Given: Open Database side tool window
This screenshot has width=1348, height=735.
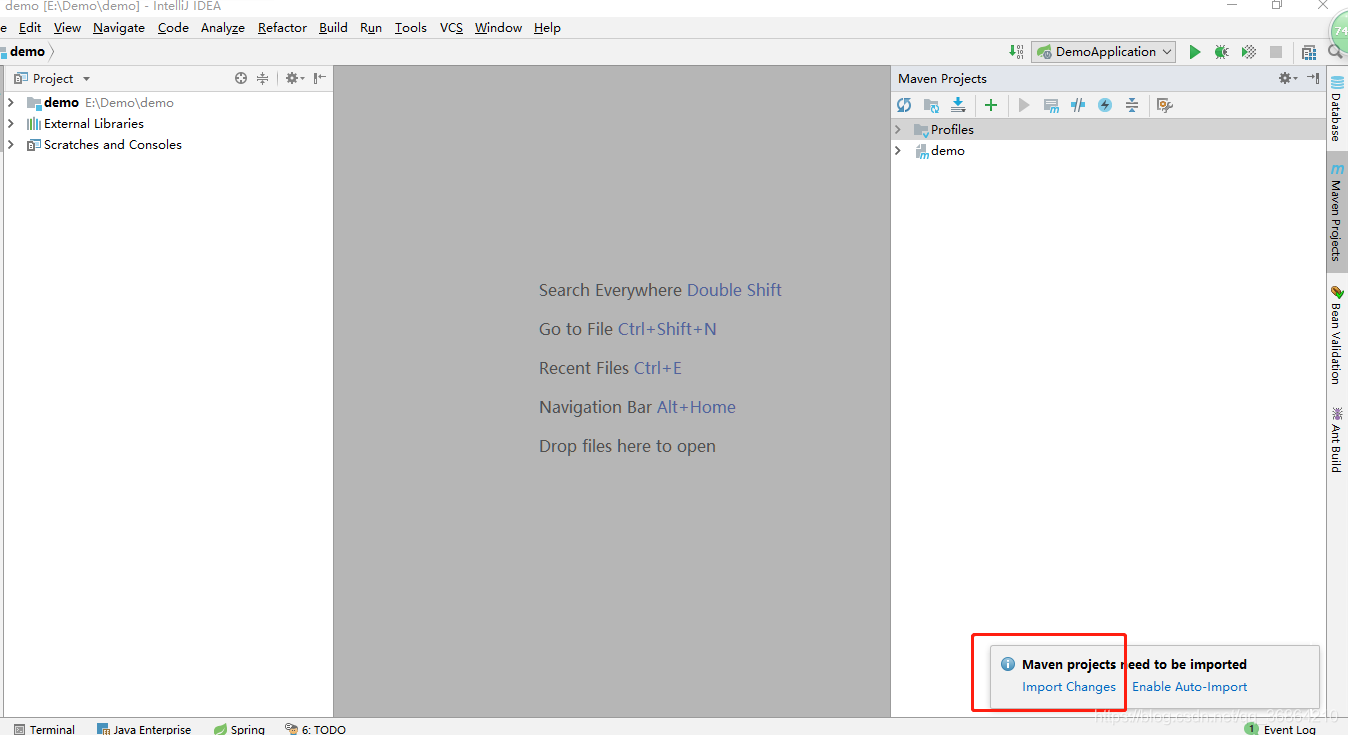Looking at the screenshot, I should (1336, 109).
